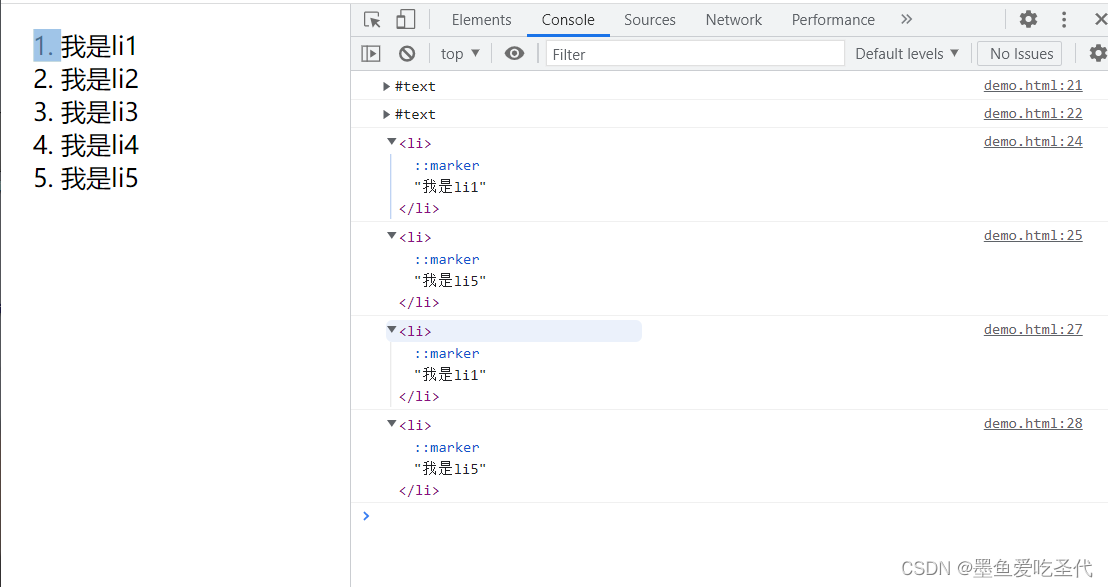The height and width of the screenshot is (587, 1108).
Task: Switch to the Elements tab
Action: click(481, 20)
